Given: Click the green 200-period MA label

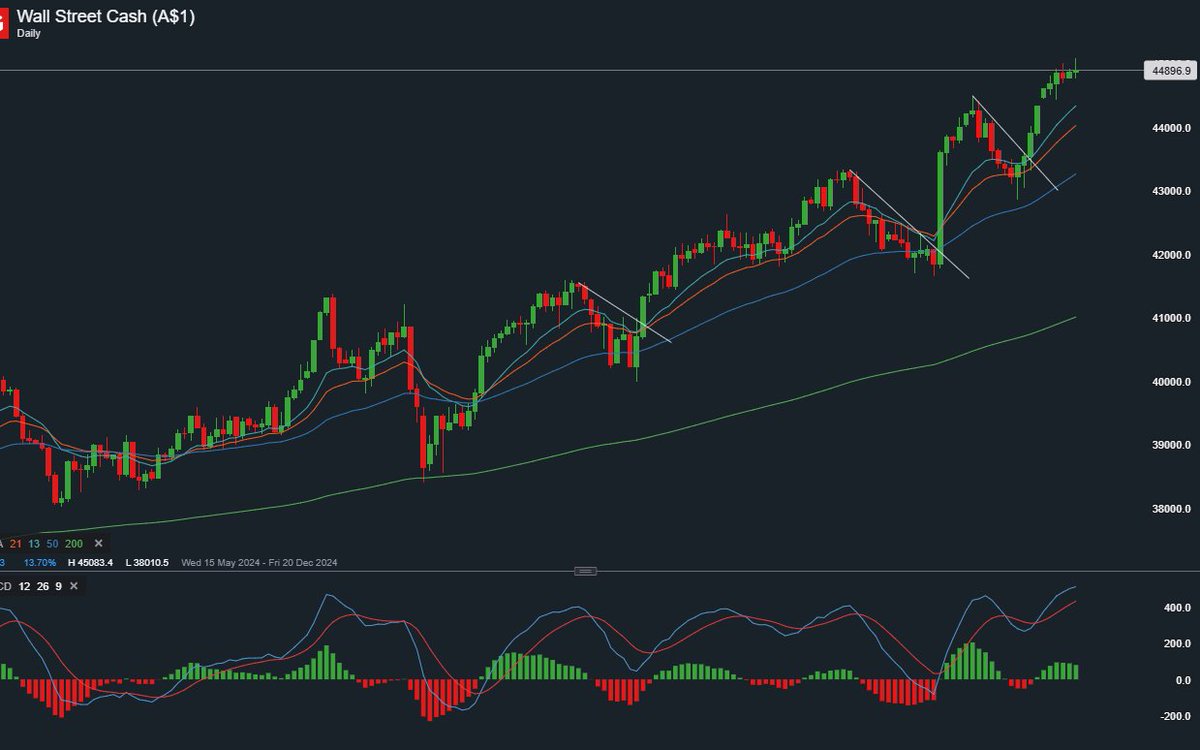Looking at the screenshot, I should (72, 543).
